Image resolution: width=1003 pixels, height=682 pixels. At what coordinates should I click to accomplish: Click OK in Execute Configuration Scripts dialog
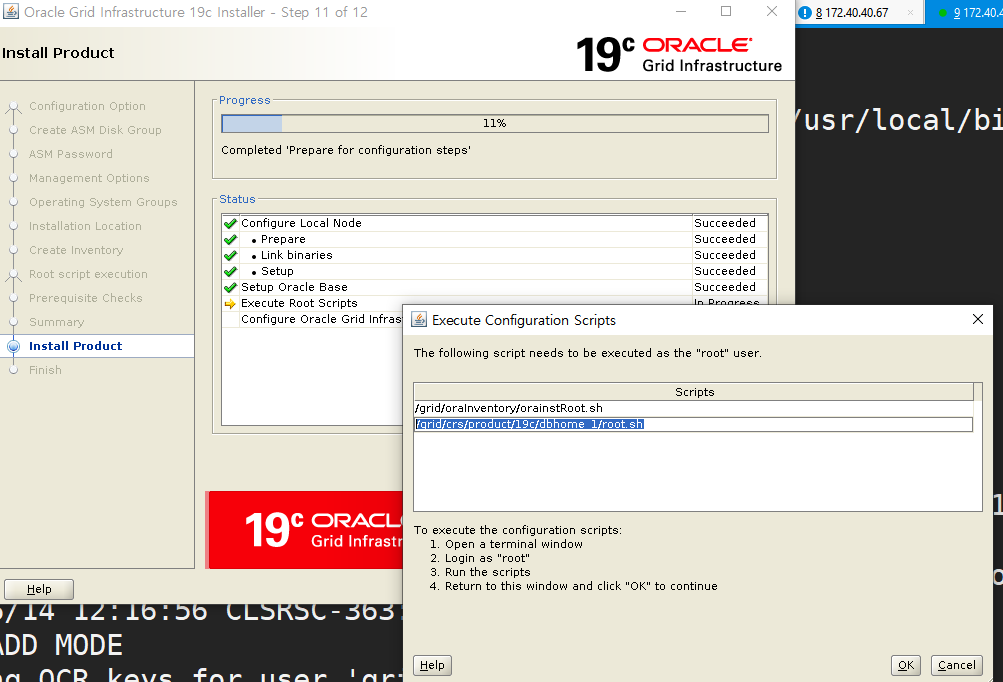click(x=905, y=665)
